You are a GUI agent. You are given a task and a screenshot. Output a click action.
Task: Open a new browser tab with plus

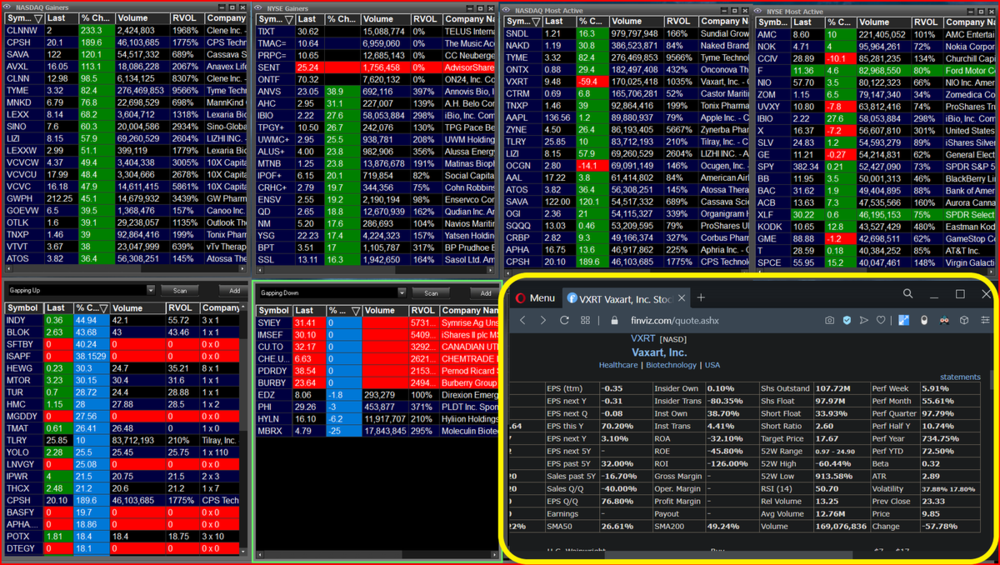(x=701, y=298)
